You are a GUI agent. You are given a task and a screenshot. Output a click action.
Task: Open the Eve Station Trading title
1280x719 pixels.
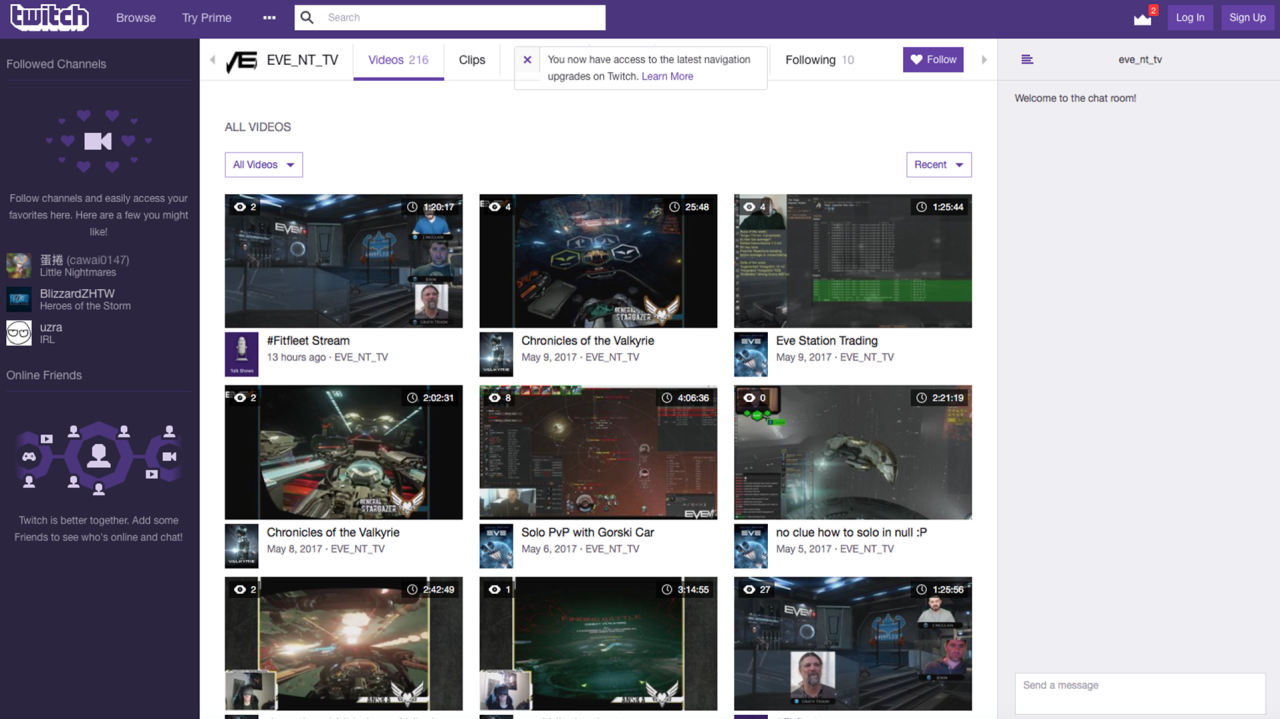click(x=827, y=341)
